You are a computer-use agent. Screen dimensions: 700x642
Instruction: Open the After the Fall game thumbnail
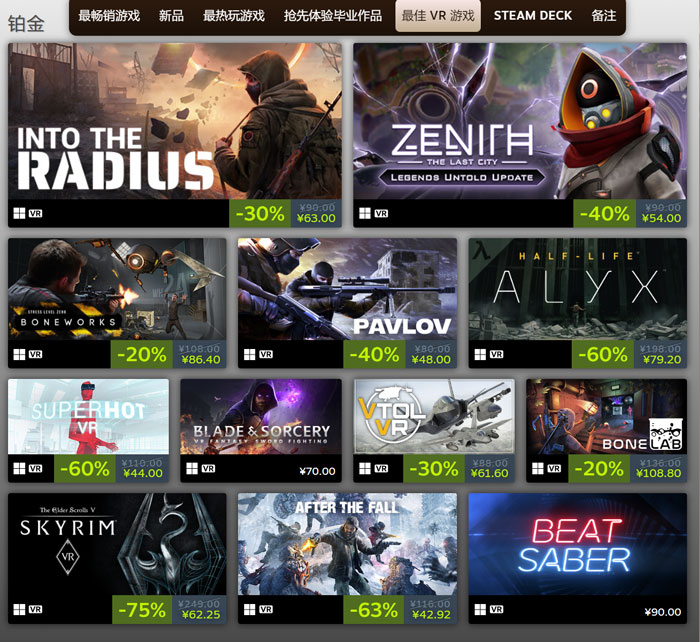point(347,544)
